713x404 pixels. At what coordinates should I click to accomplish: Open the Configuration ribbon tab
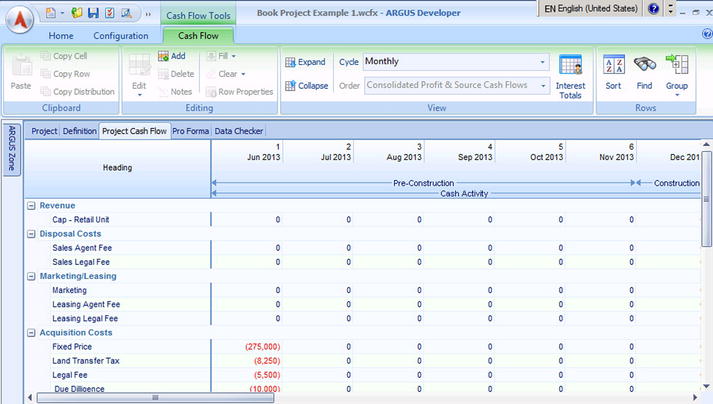(x=121, y=35)
